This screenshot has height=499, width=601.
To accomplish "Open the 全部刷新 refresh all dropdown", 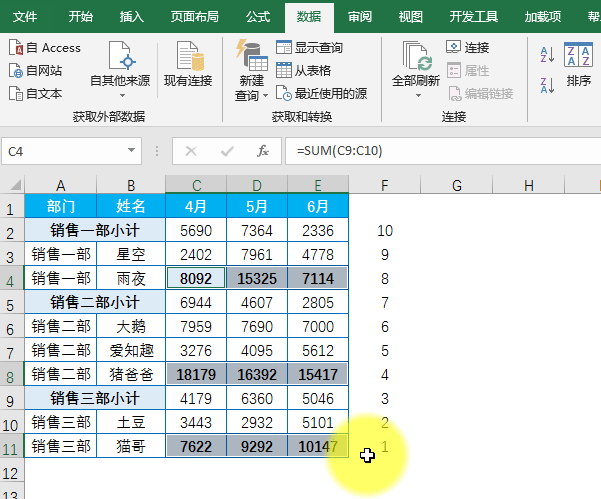I will [x=416, y=96].
